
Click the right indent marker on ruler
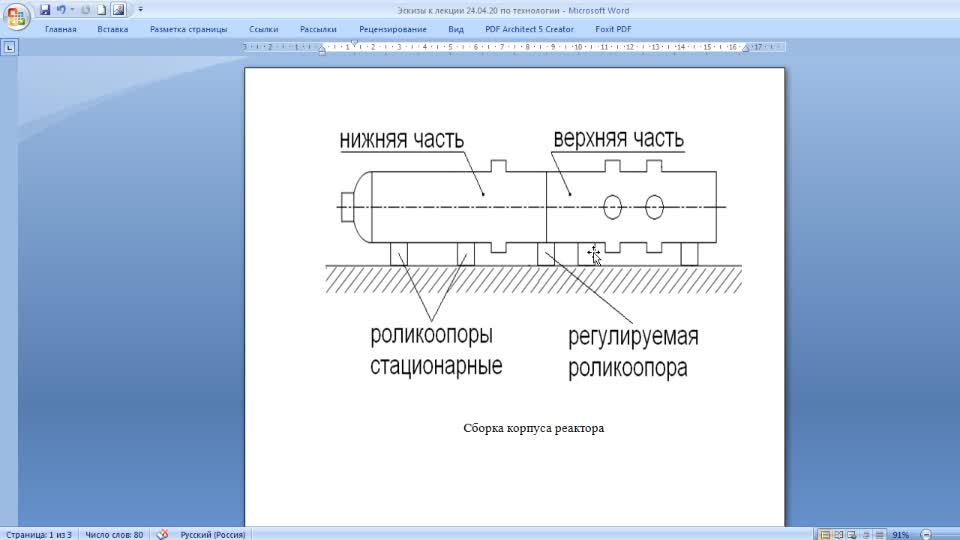pyautogui.click(x=746, y=48)
